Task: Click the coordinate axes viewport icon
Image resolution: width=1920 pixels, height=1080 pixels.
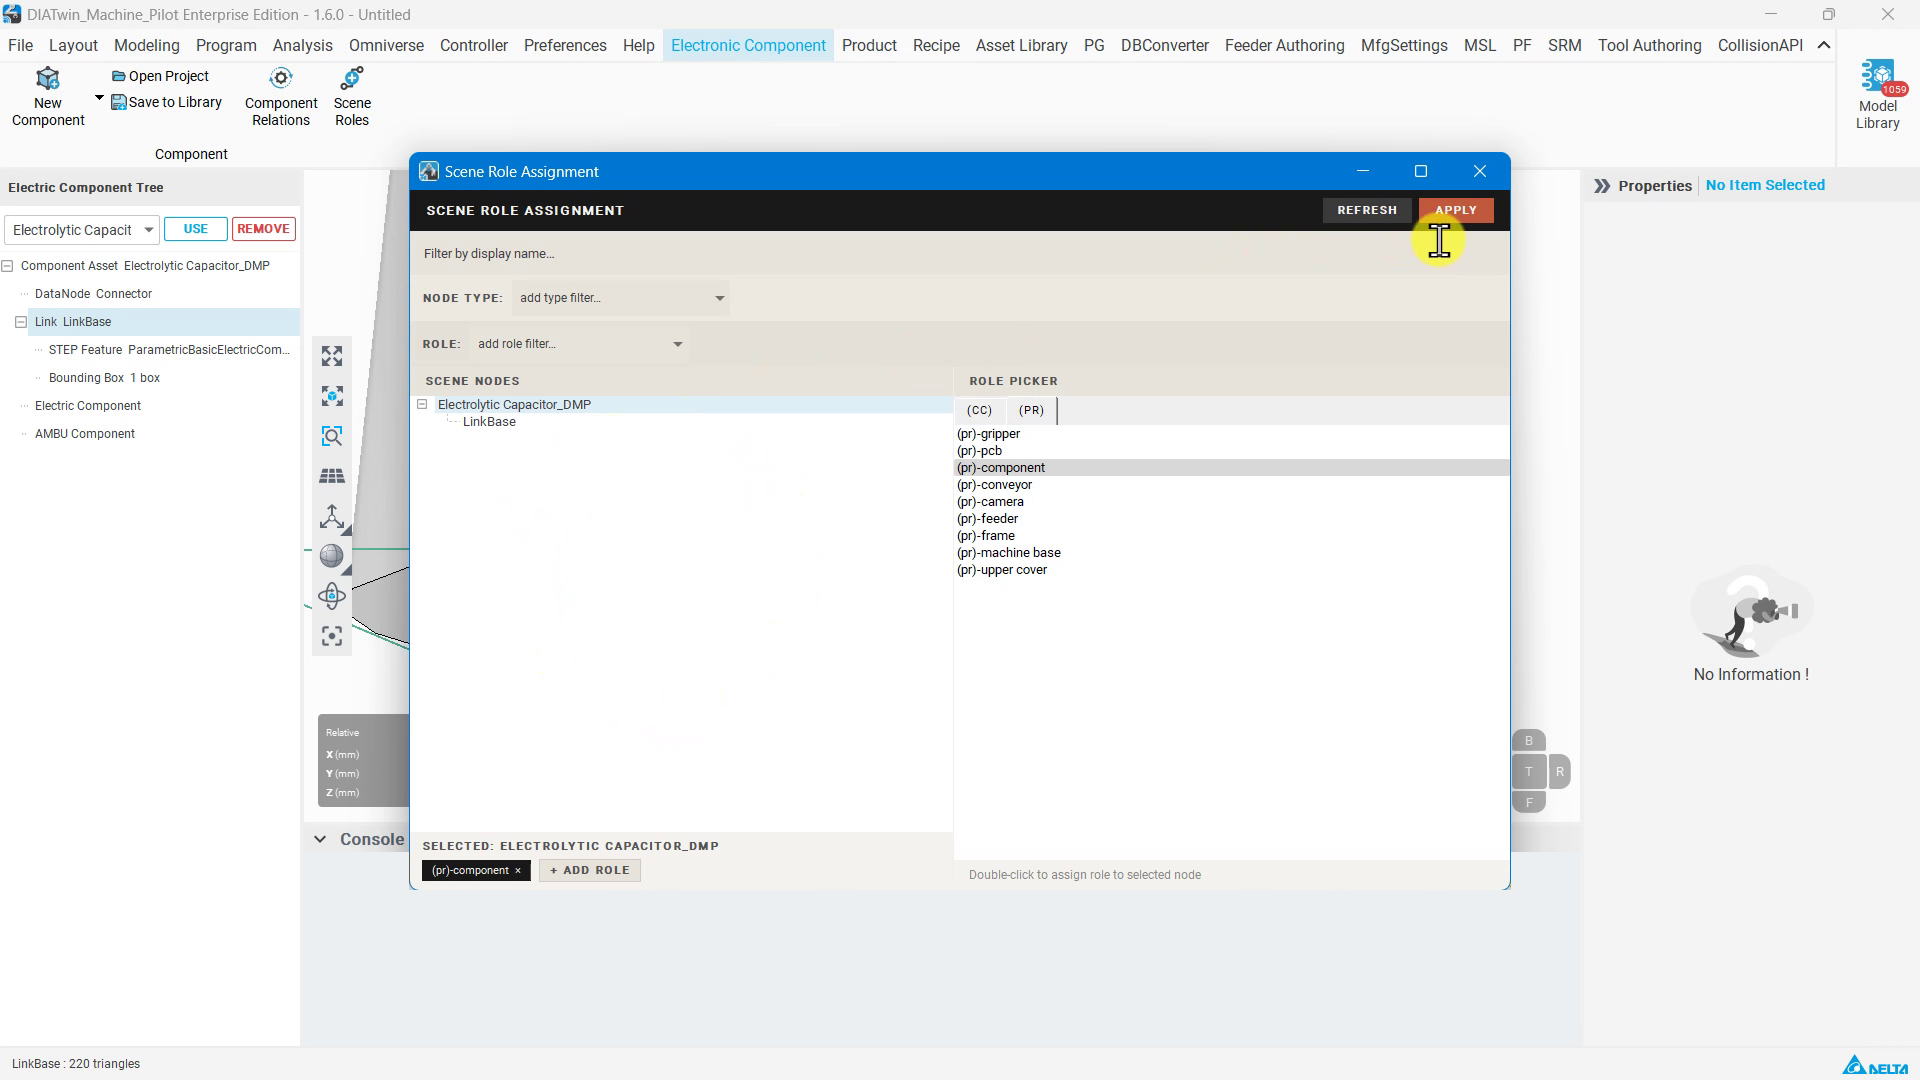Action: click(332, 516)
